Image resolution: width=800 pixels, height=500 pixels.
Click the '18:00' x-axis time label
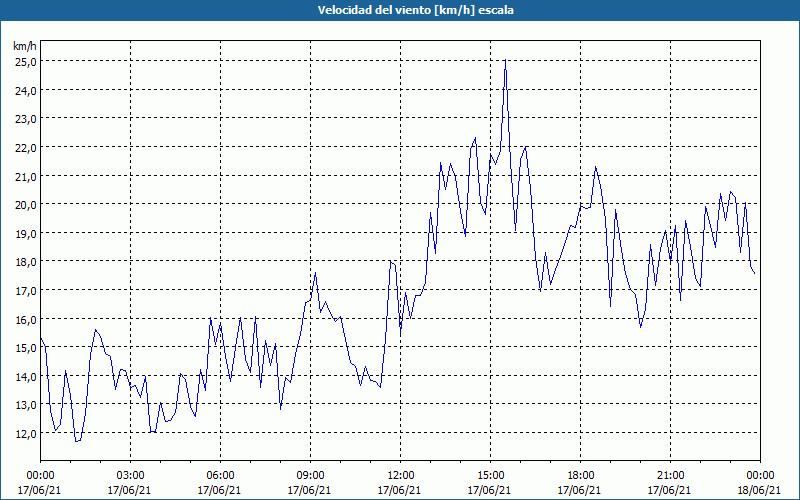tap(580, 476)
